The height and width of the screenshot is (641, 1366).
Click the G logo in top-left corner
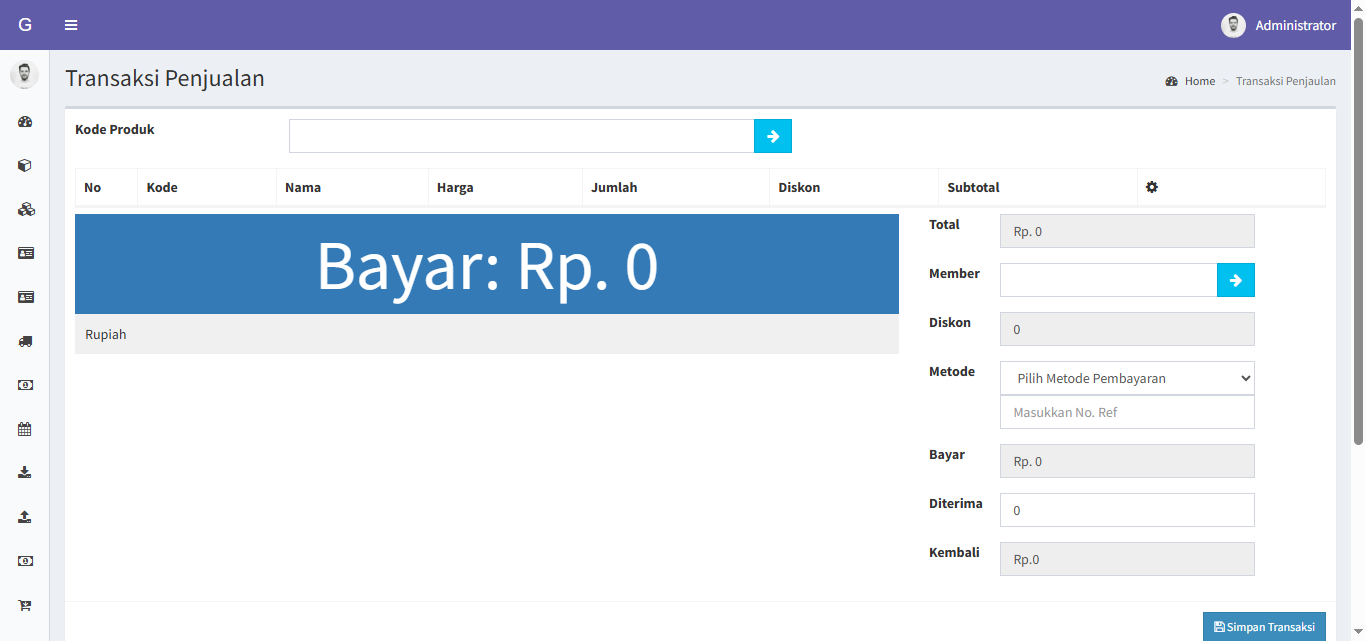(x=25, y=25)
